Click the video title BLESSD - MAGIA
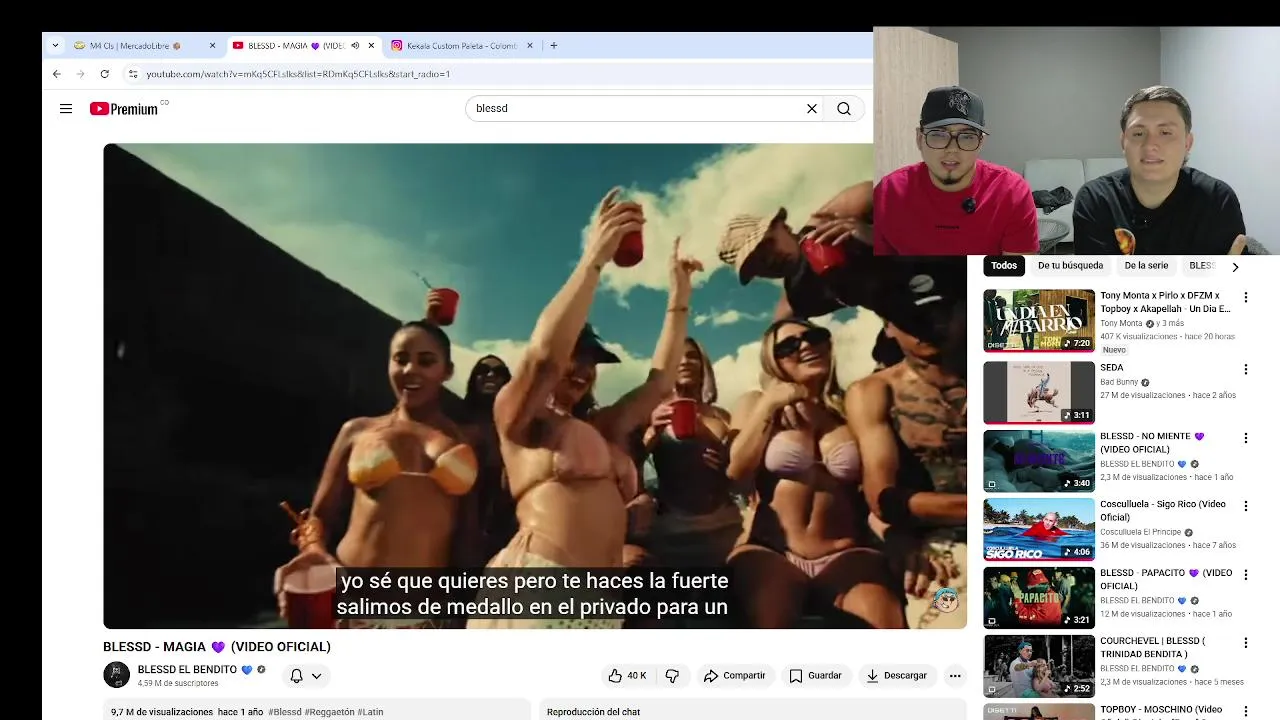The image size is (1280, 720). (217, 647)
